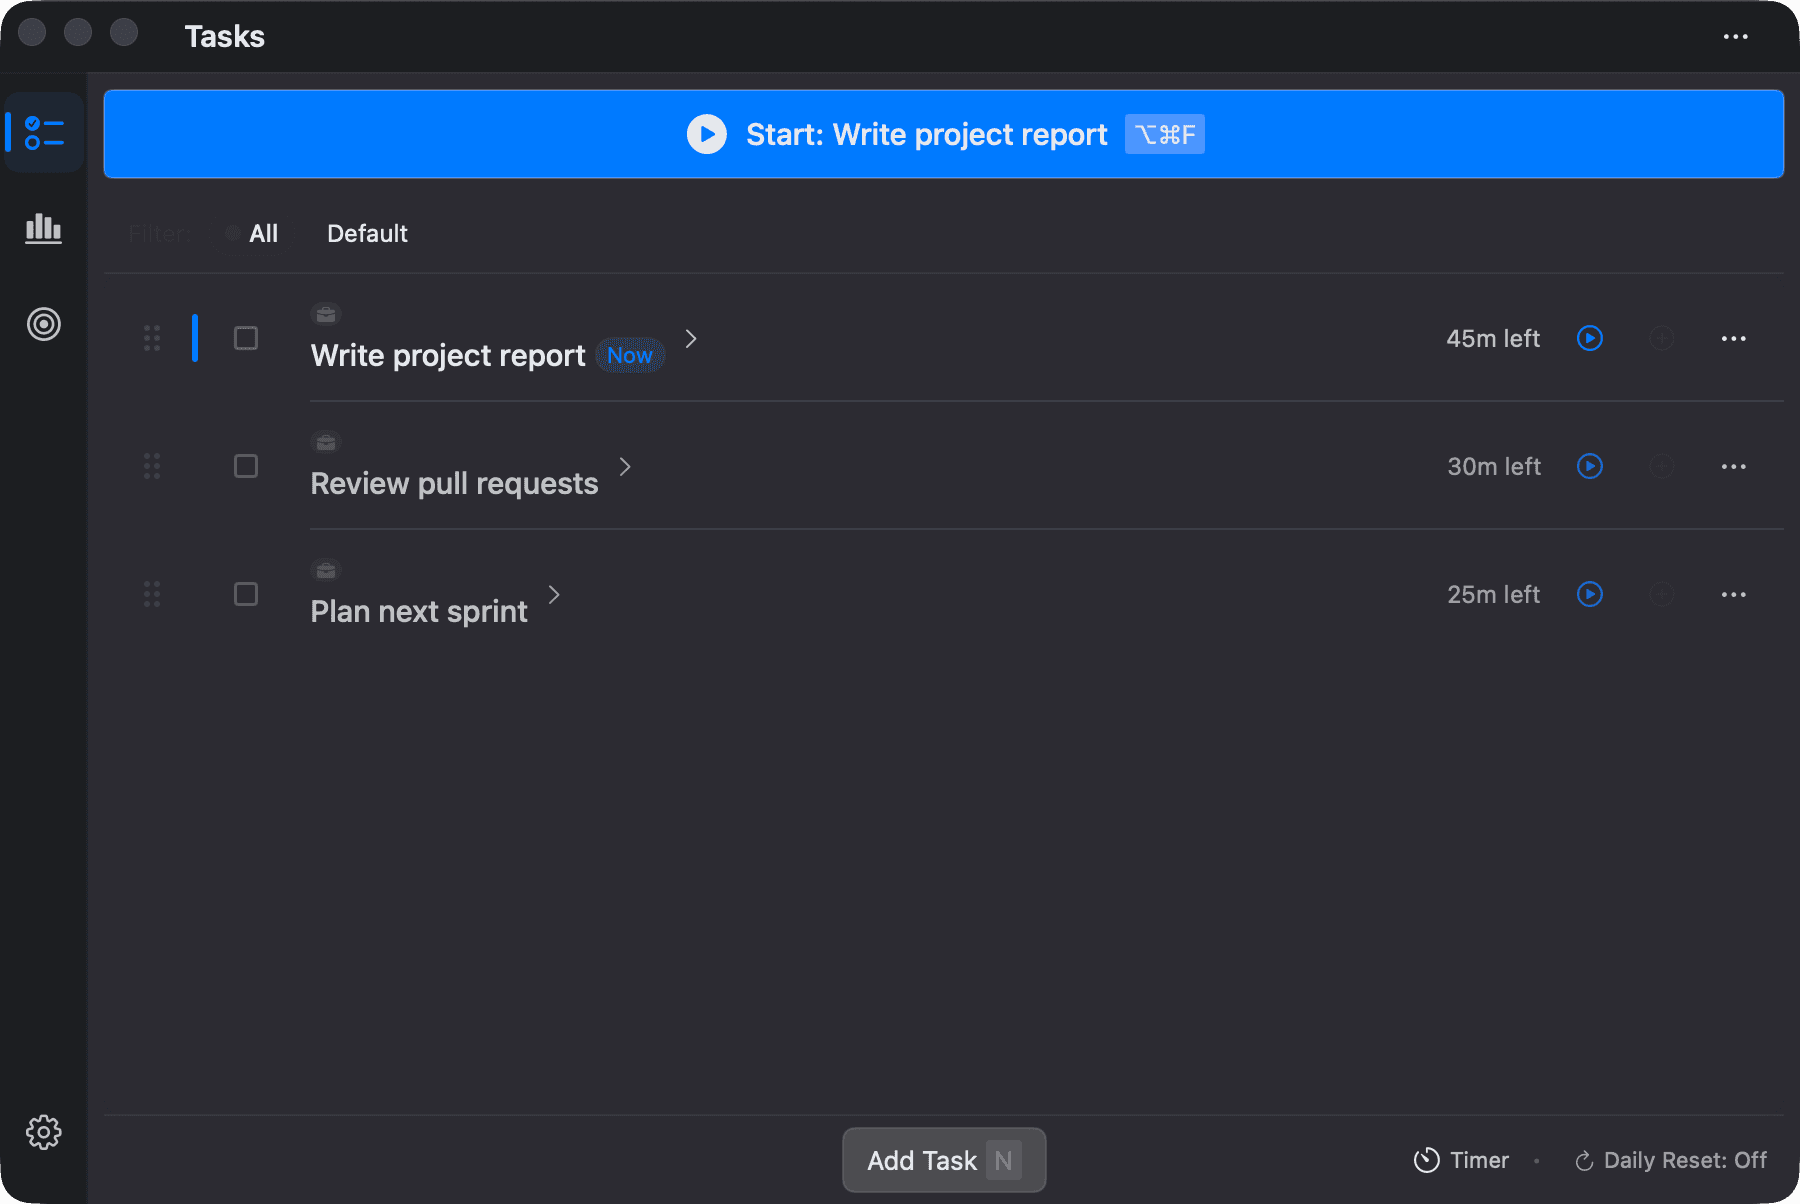Open settings gear in the sidebar
Screen dimensions: 1800x1204
click(x=44, y=1132)
